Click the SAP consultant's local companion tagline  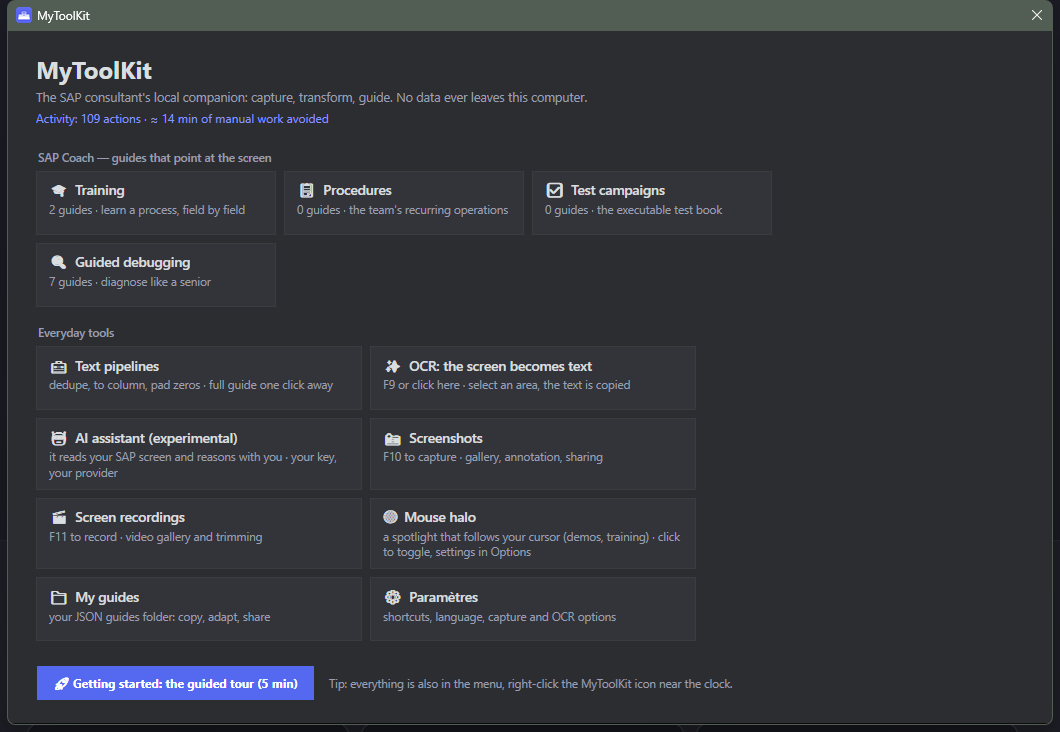312,98
